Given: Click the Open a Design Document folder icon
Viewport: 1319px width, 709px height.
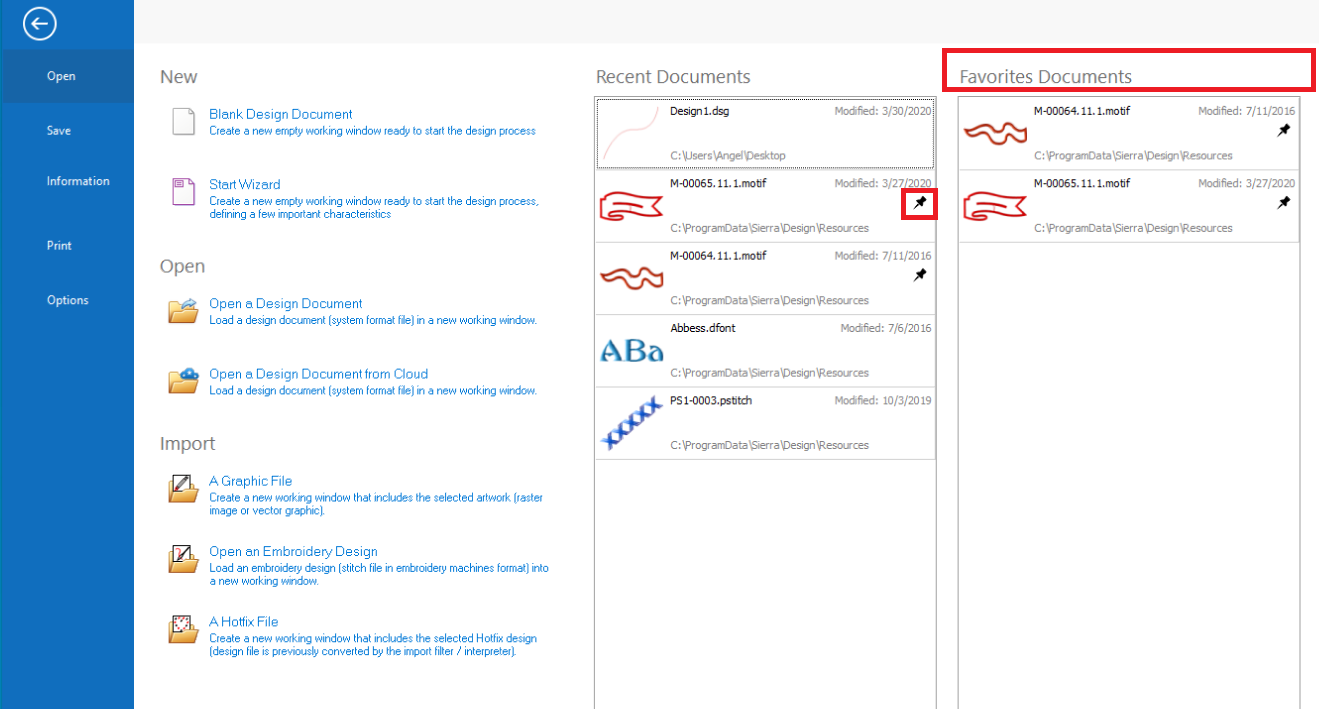Looking at the screenshot, I should pyautogui.click(x=183, y=311).
